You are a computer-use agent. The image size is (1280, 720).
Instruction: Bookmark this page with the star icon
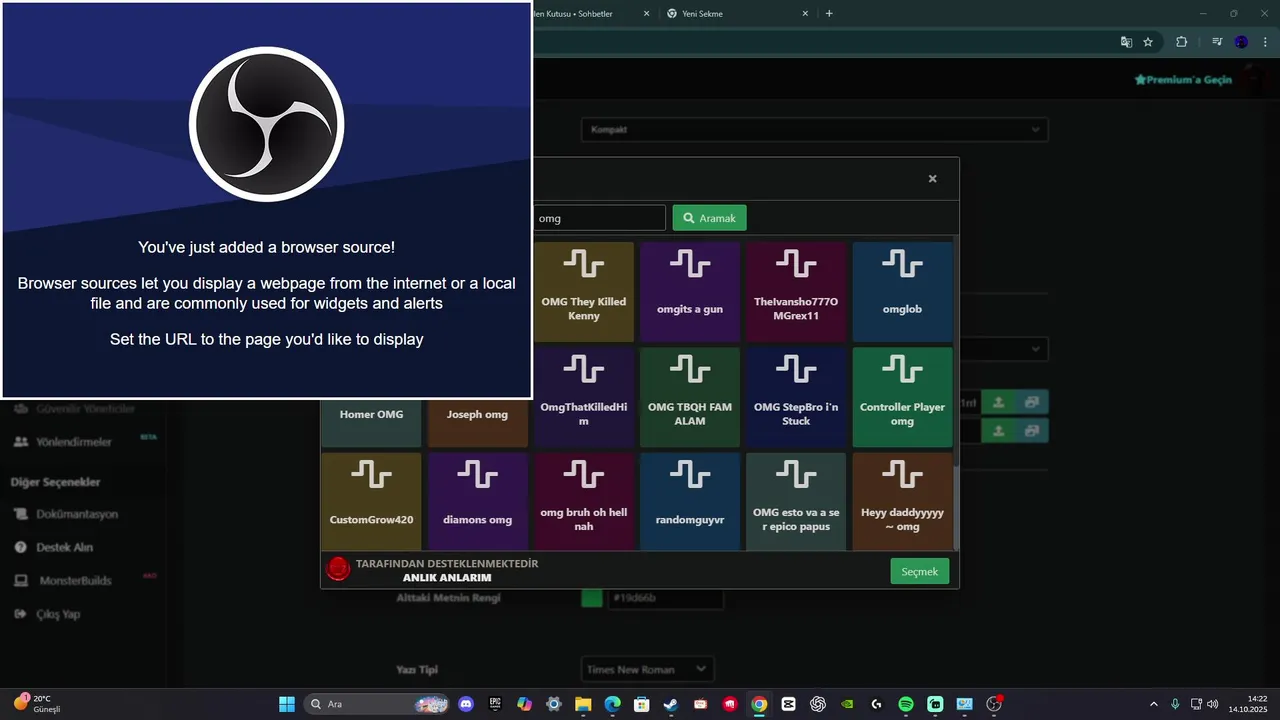pos(1148,42)
